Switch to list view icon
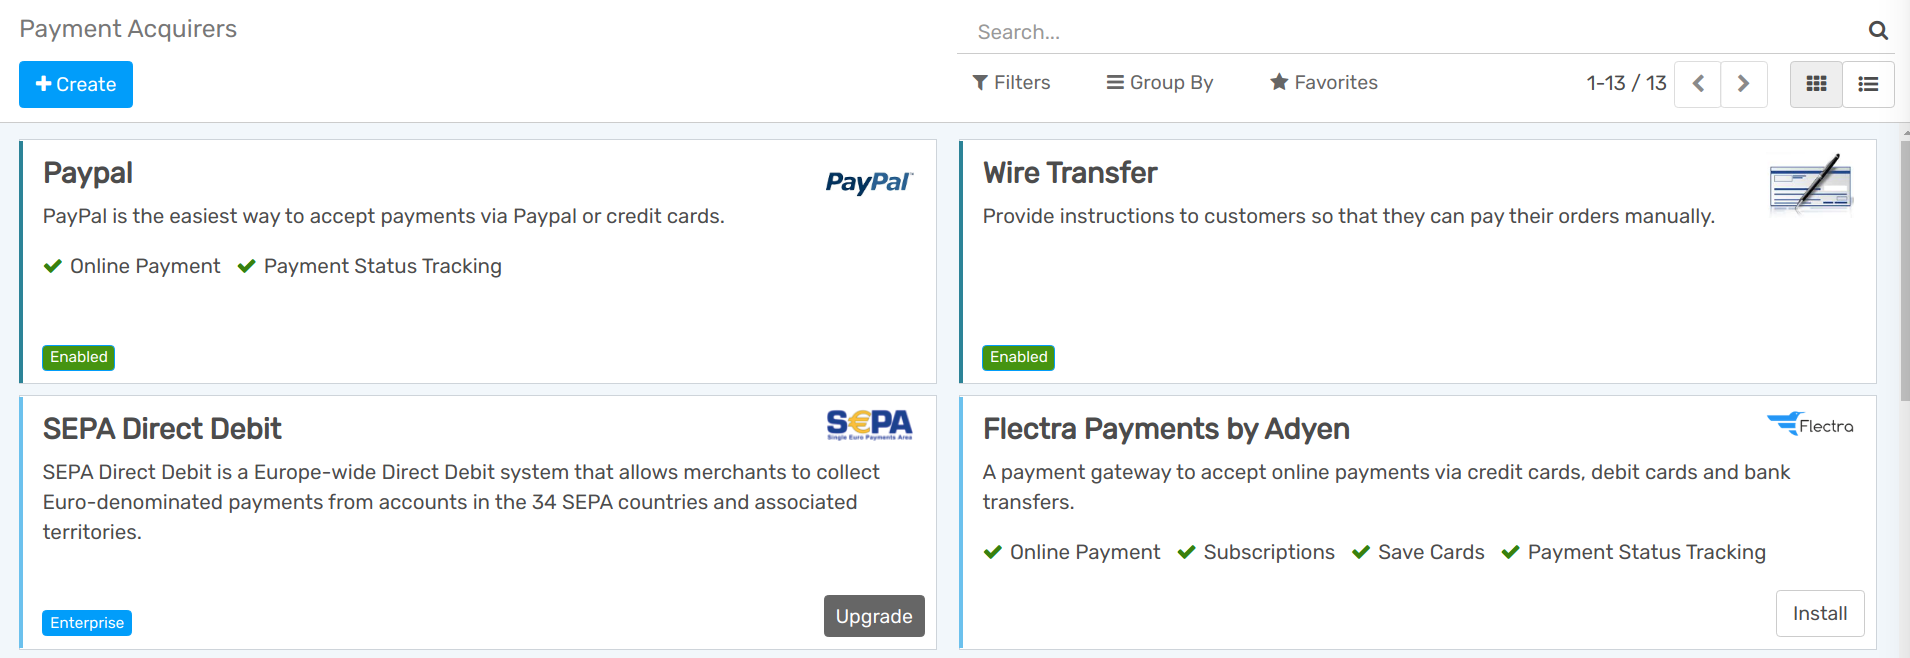 coord(1868,84)
